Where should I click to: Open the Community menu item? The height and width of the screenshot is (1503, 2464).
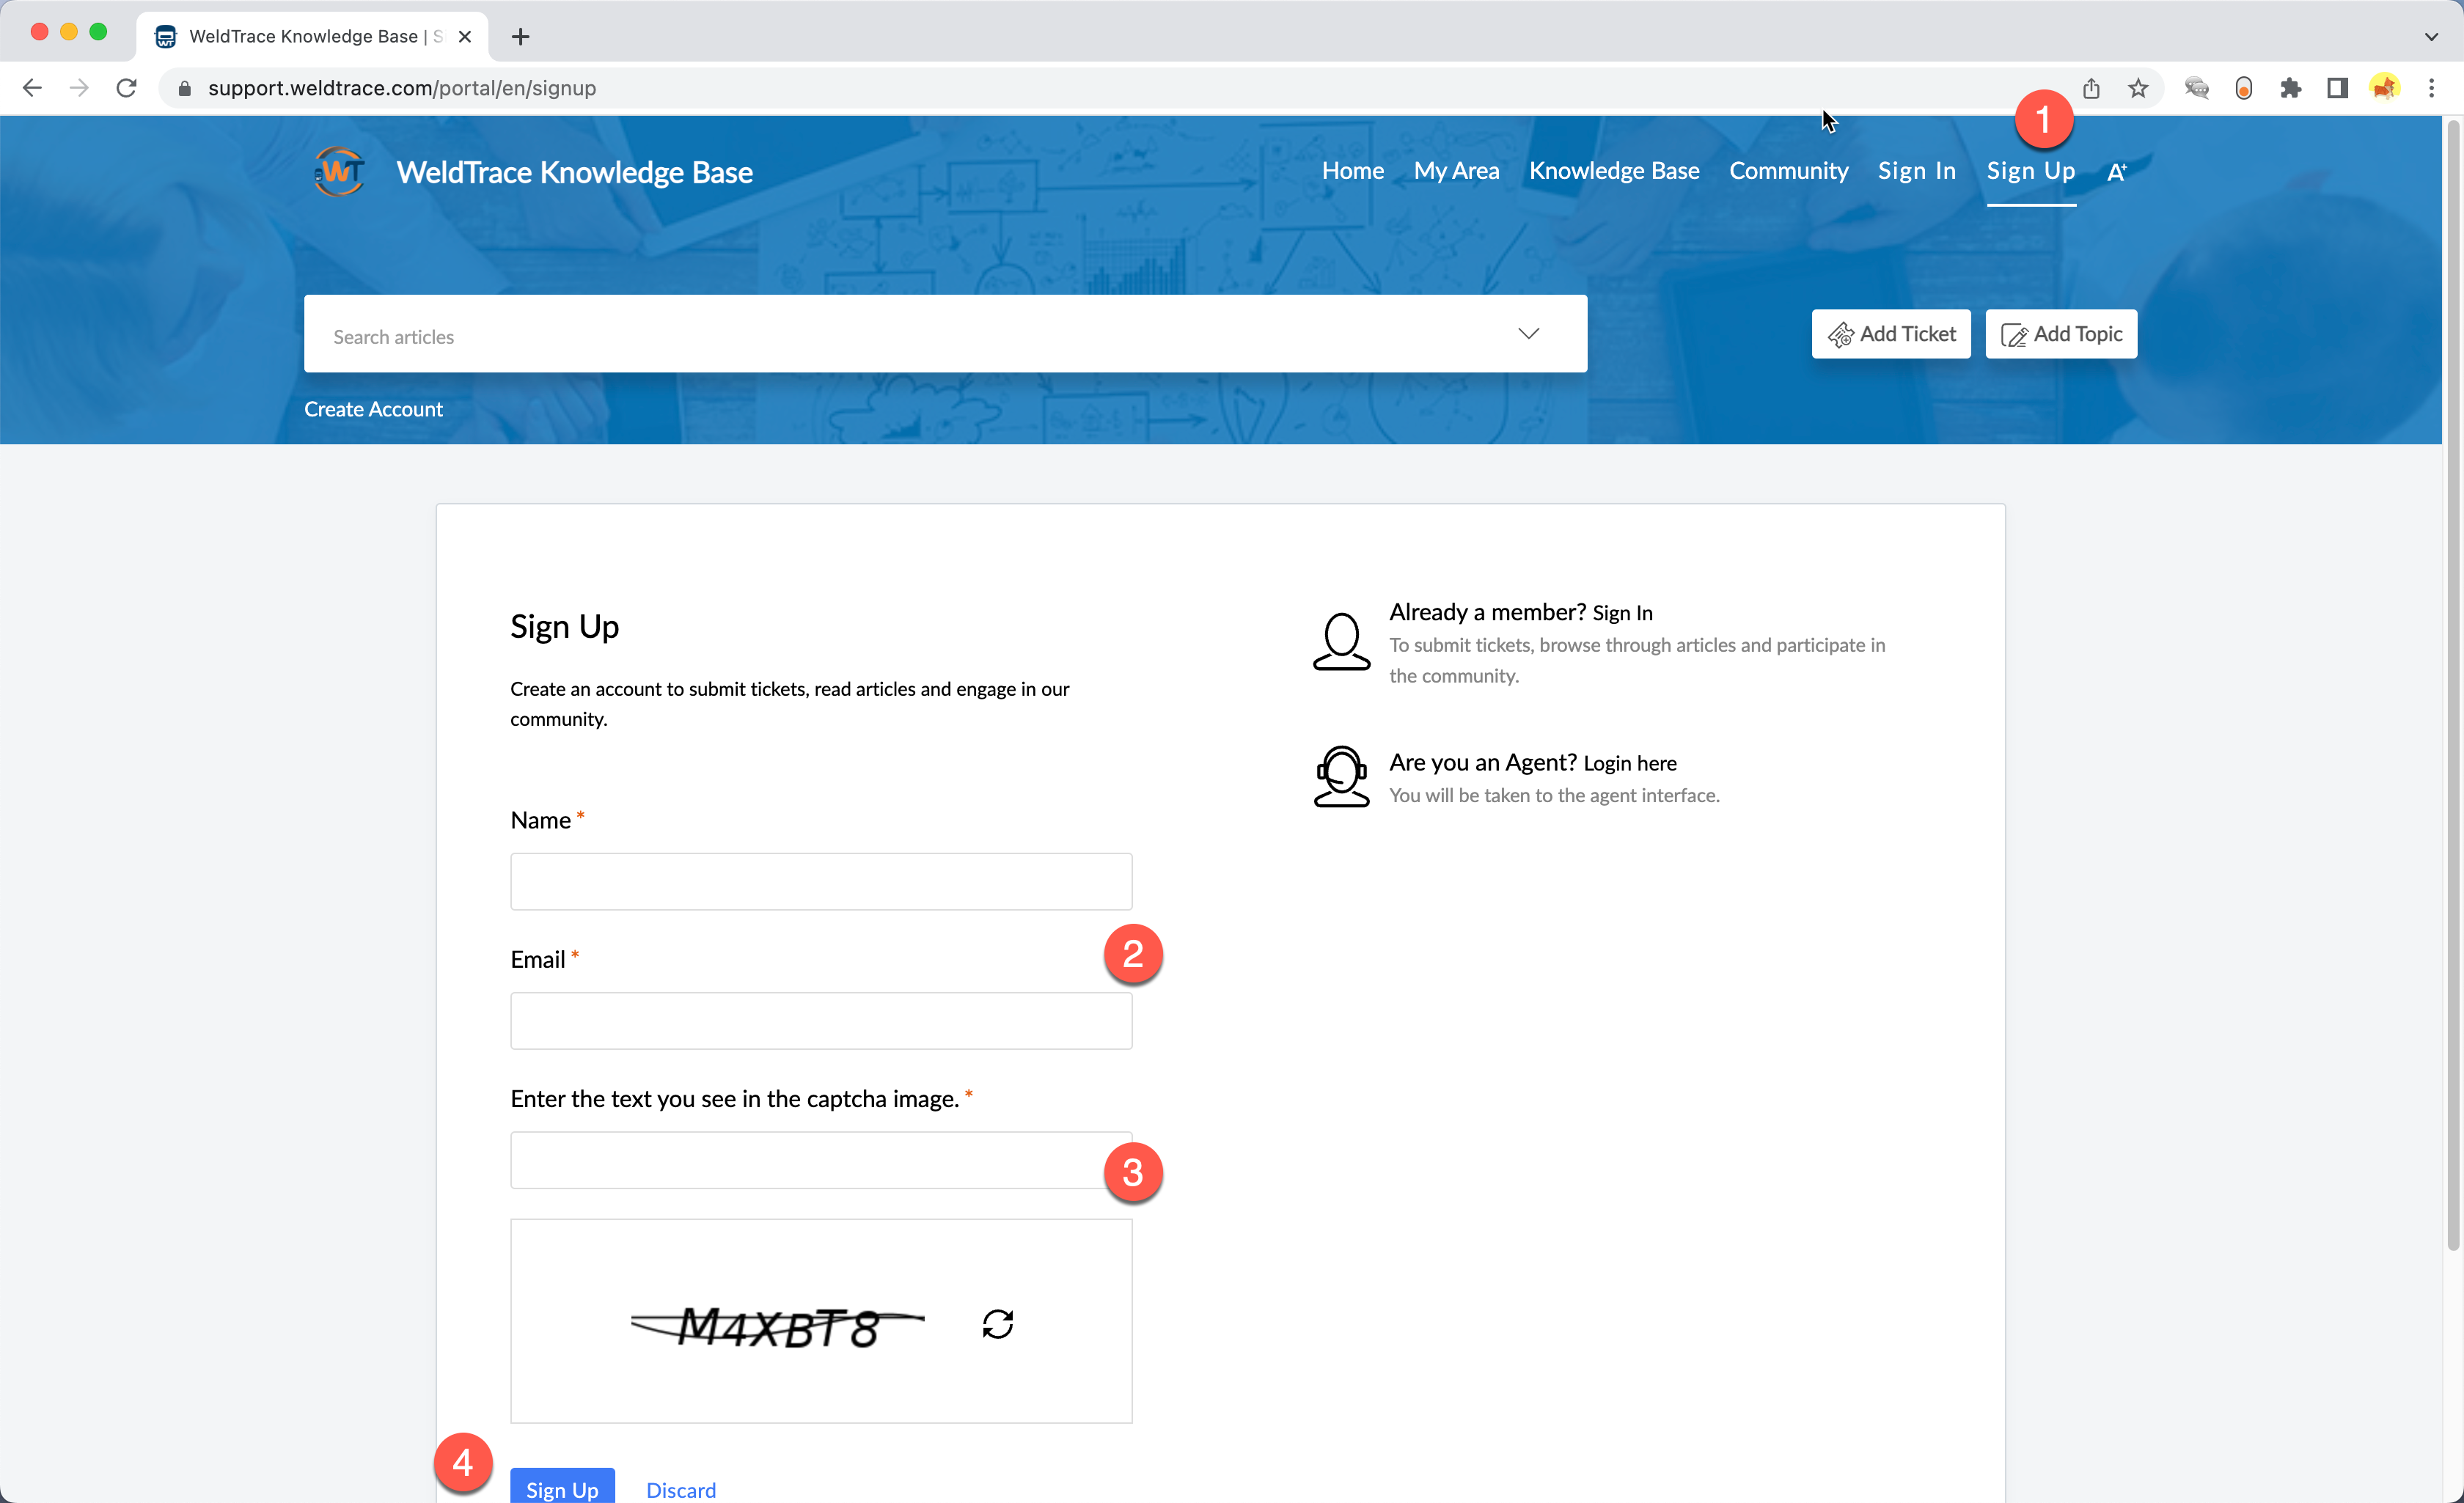pos(1788,171)
